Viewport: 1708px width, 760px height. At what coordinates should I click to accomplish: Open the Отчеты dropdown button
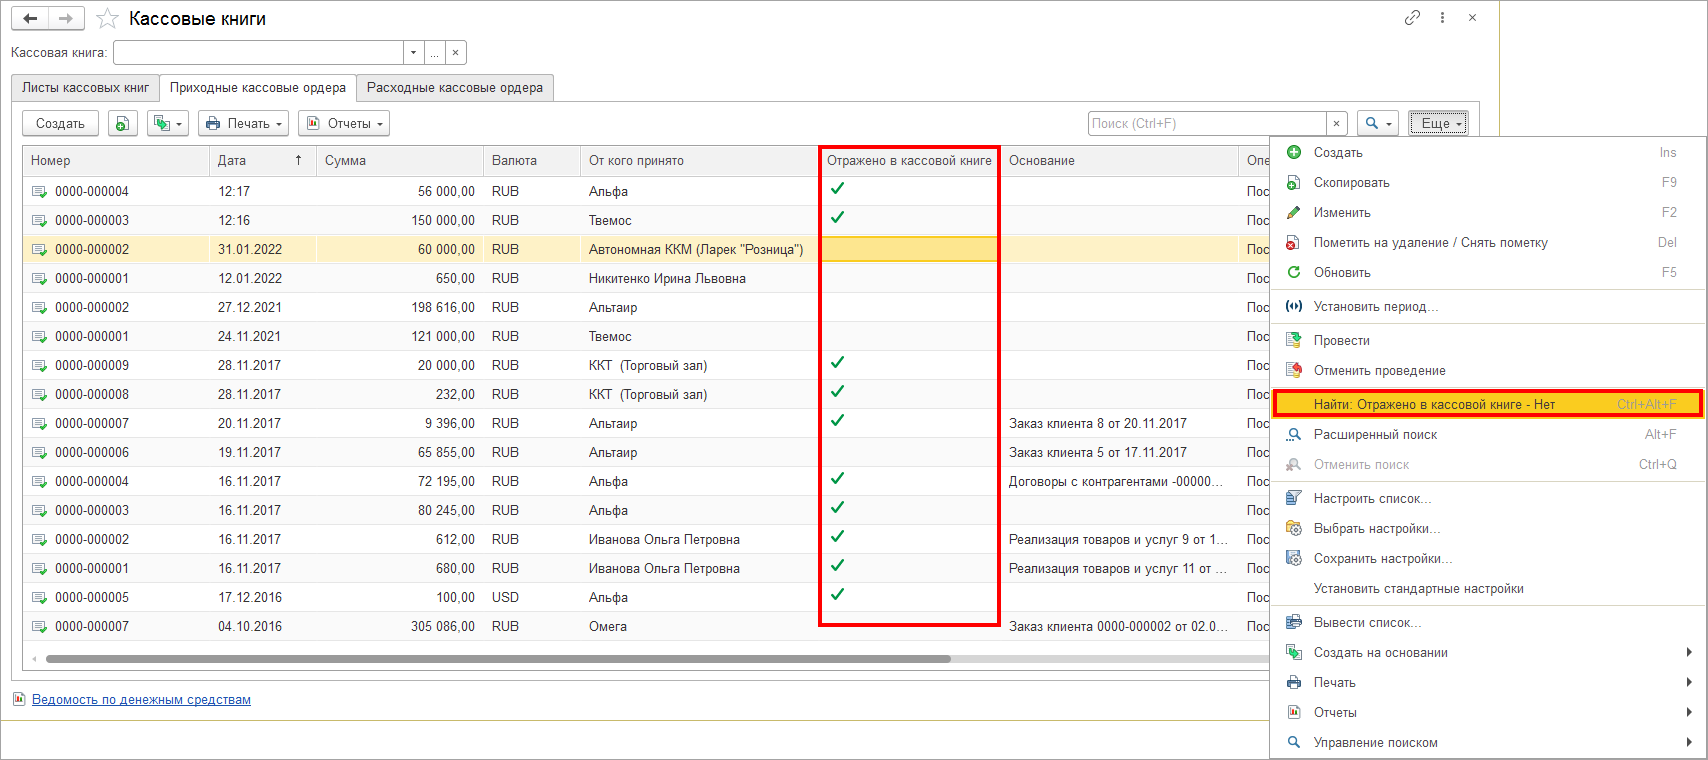[344, 123]
